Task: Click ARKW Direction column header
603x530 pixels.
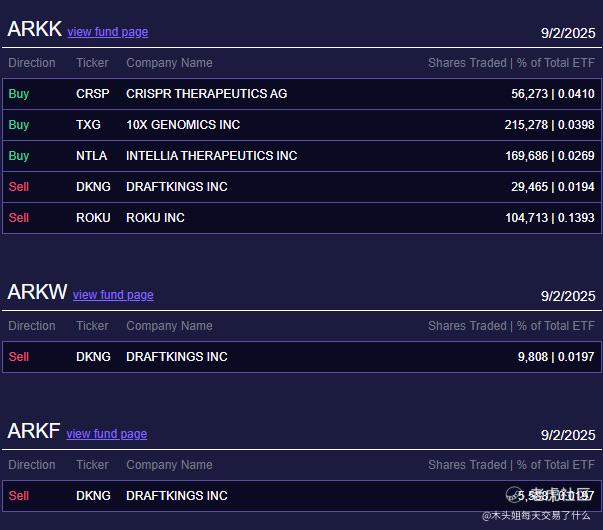Action: pos(32,326)
